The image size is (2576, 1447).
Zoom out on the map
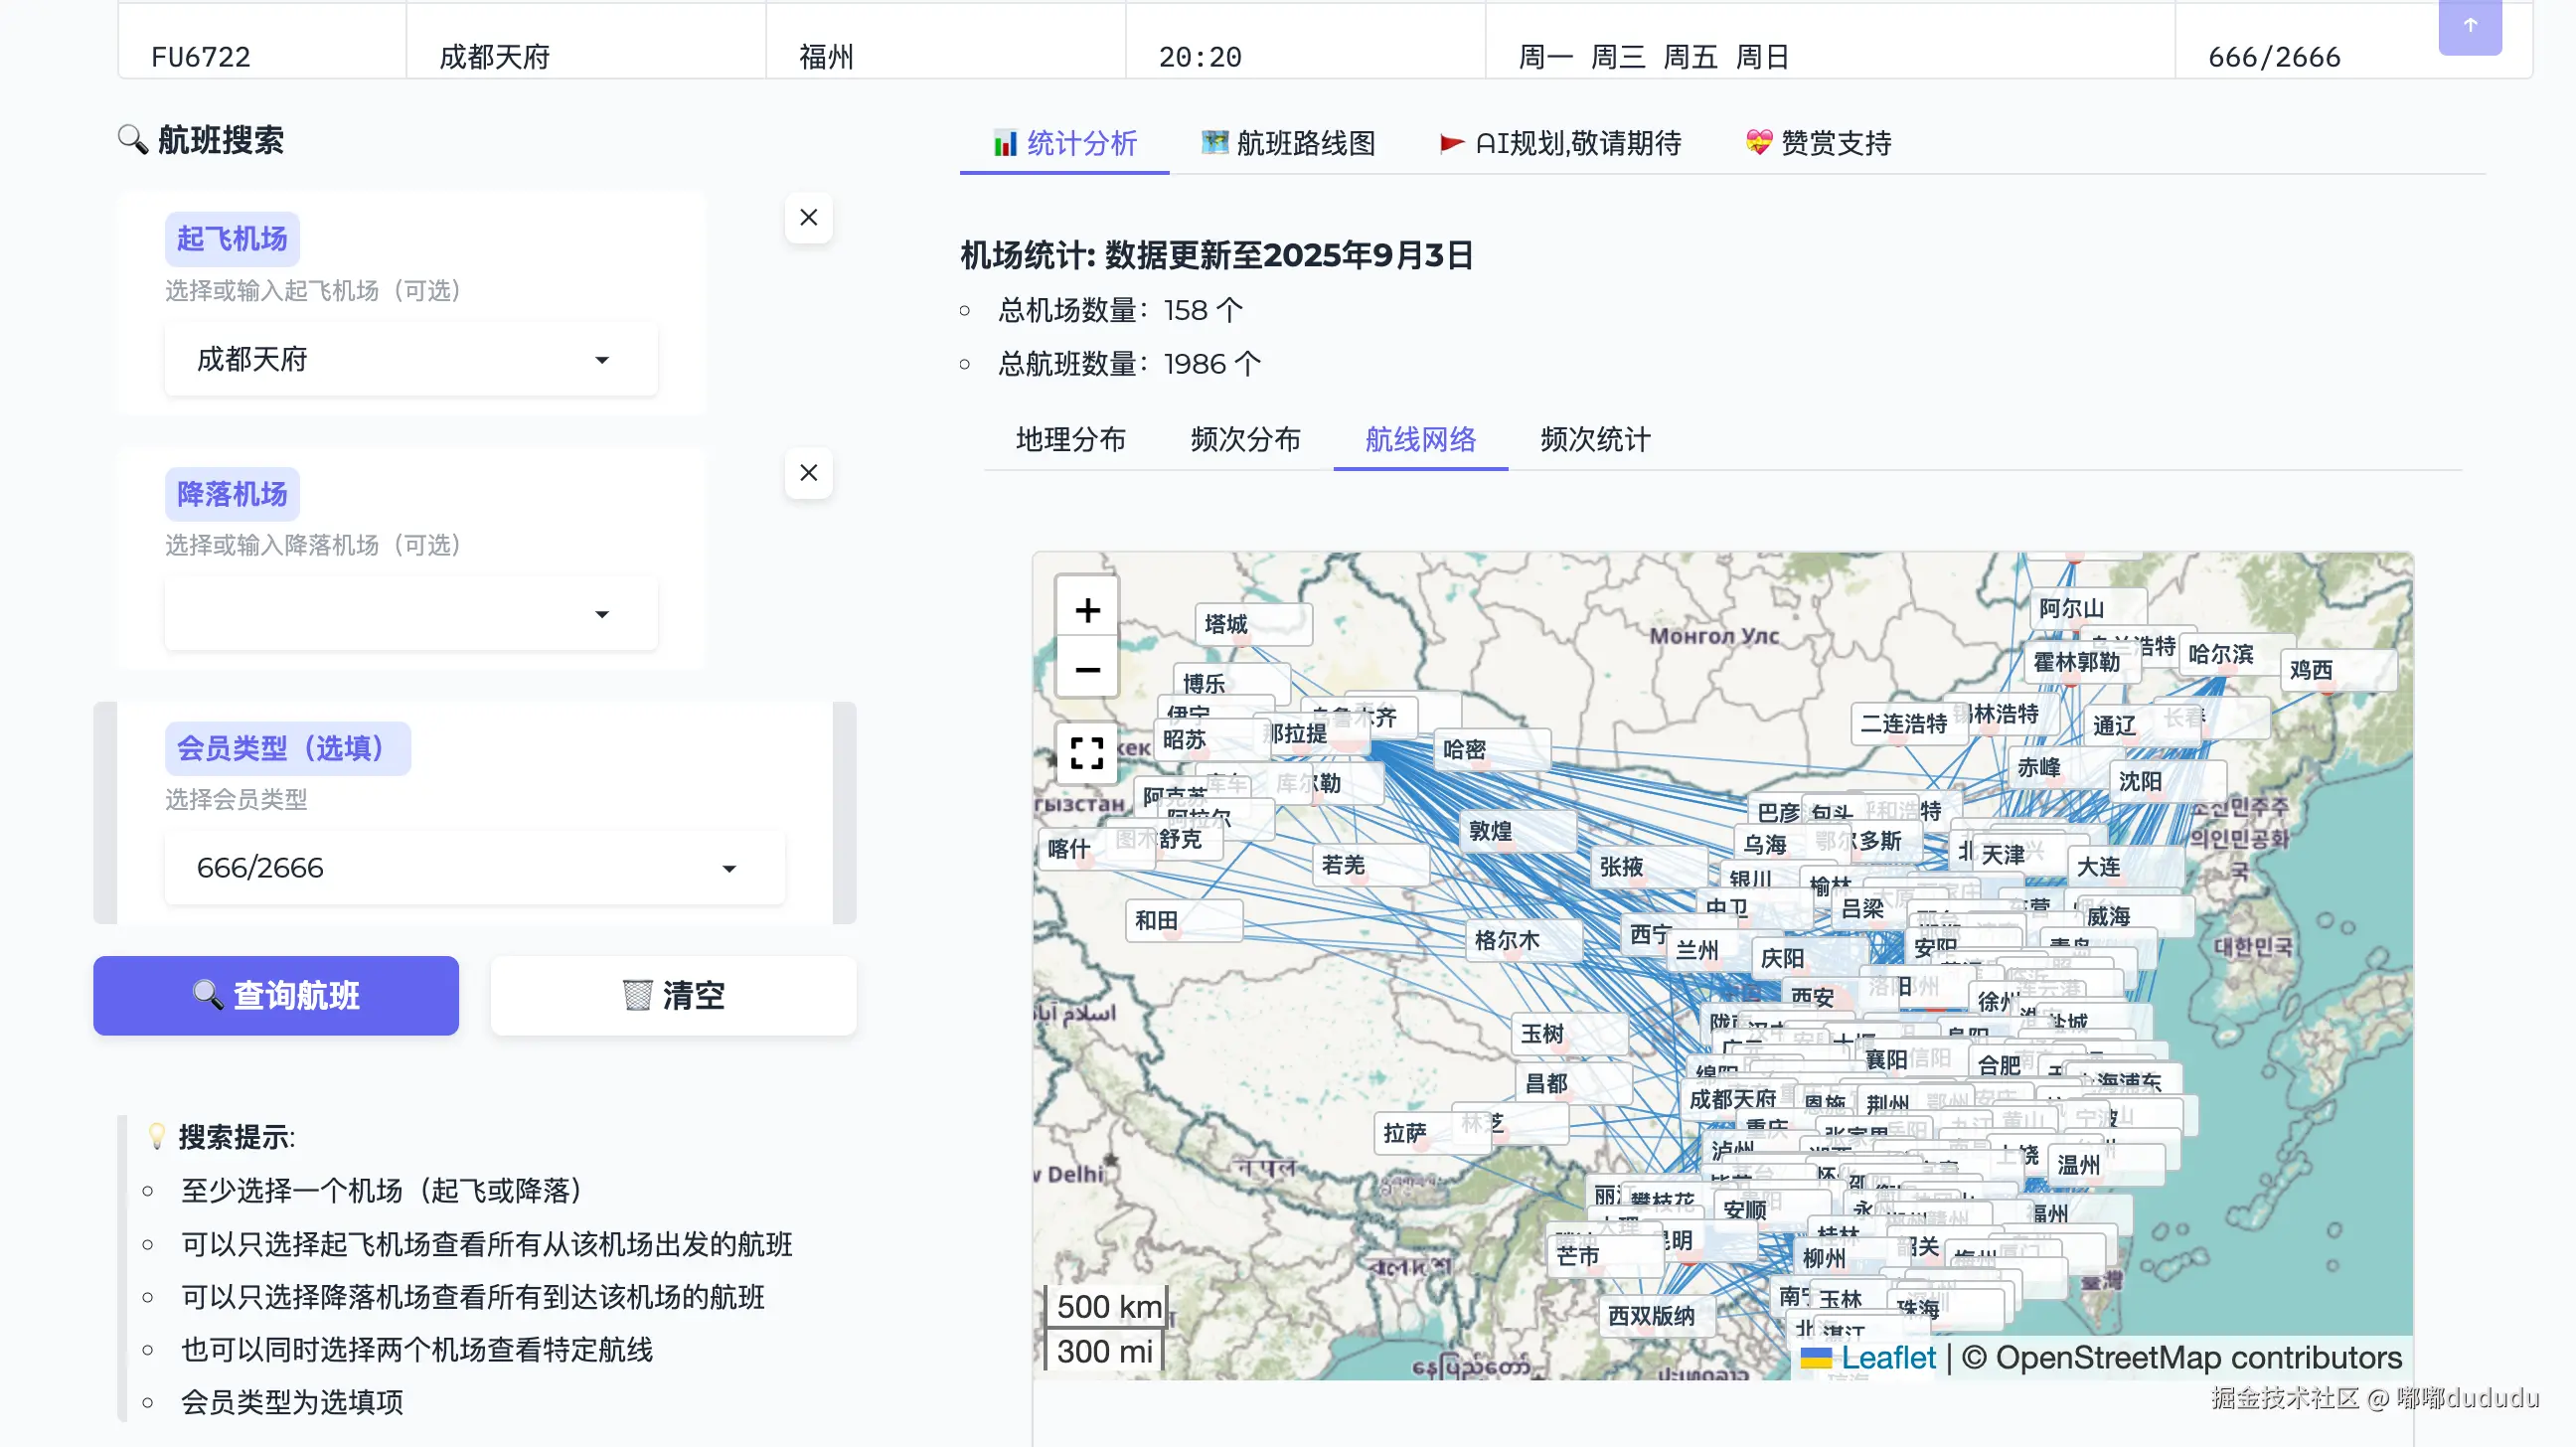pyautogui.click(x=1087, y=669)
